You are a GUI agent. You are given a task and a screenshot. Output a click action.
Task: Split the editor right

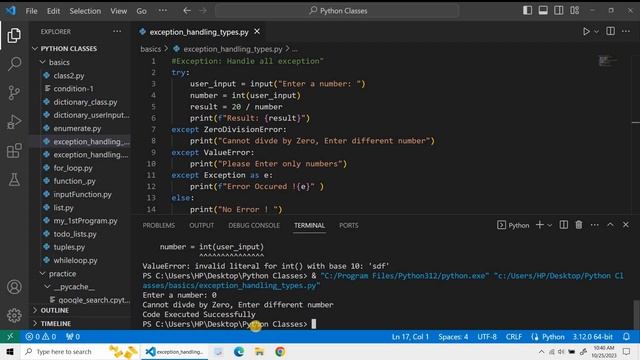click(x=610, y=31)
